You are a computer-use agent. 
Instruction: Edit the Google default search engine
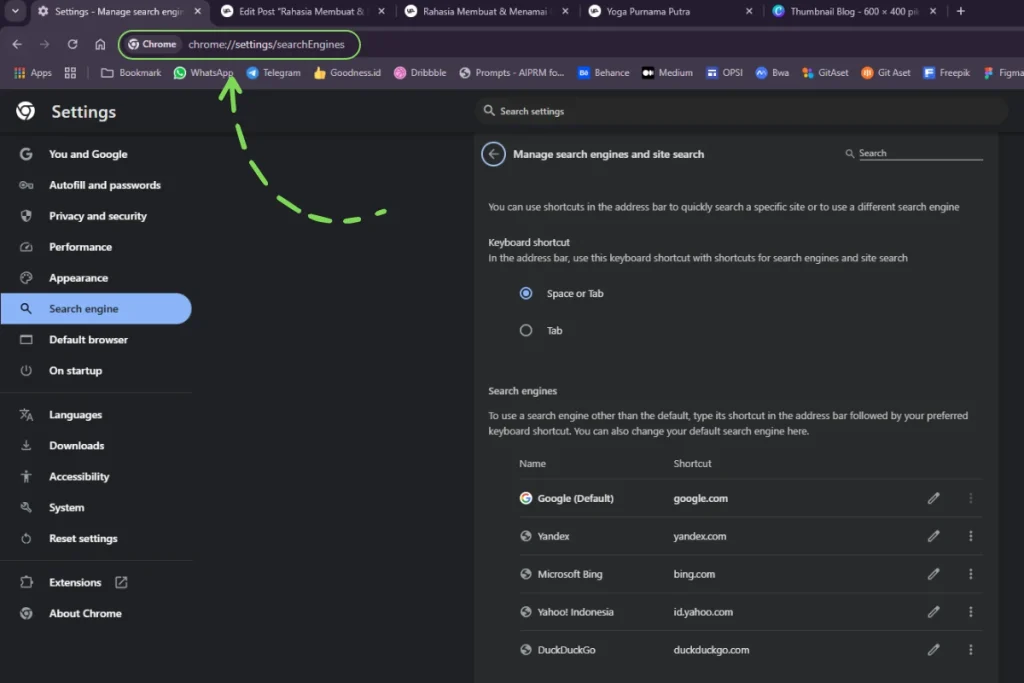pos(934,497)
